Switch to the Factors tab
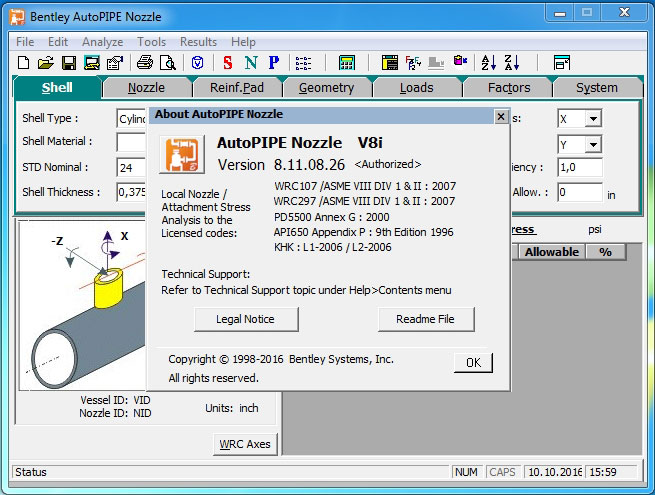 point(509,88)
